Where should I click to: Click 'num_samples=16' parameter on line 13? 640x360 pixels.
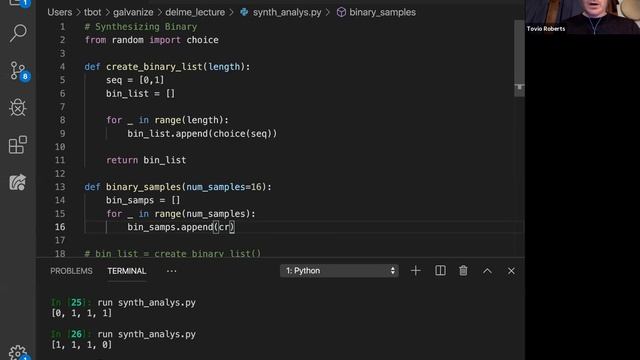pos(224,187)
